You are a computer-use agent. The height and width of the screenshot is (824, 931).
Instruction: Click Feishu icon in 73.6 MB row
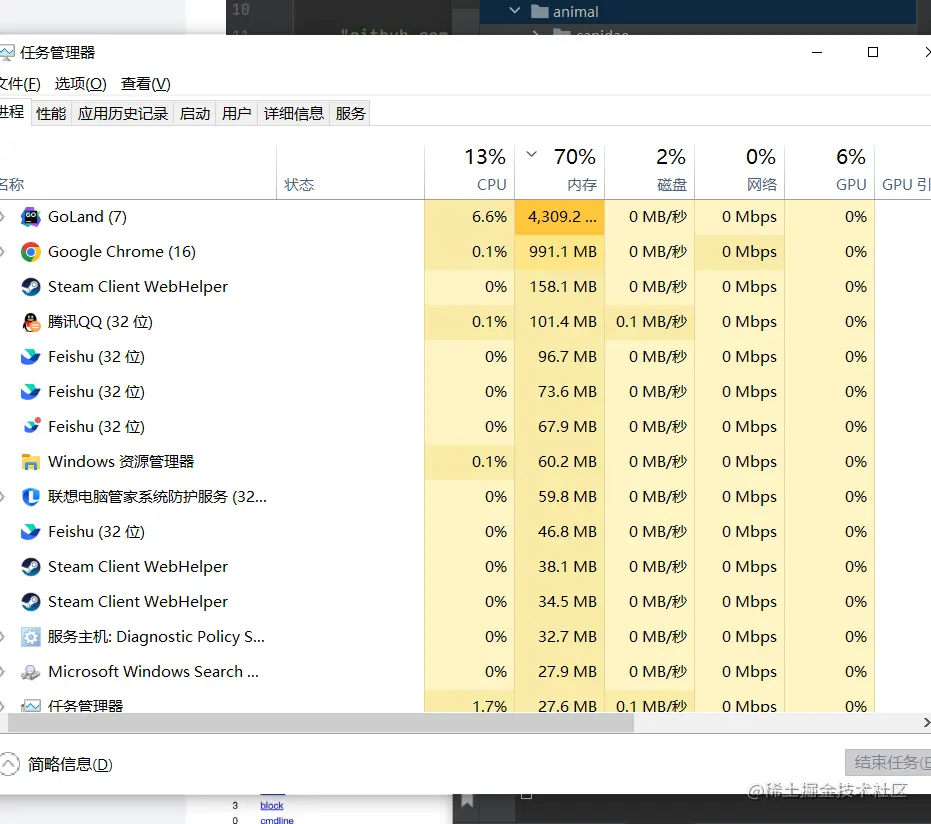(30, 392)
